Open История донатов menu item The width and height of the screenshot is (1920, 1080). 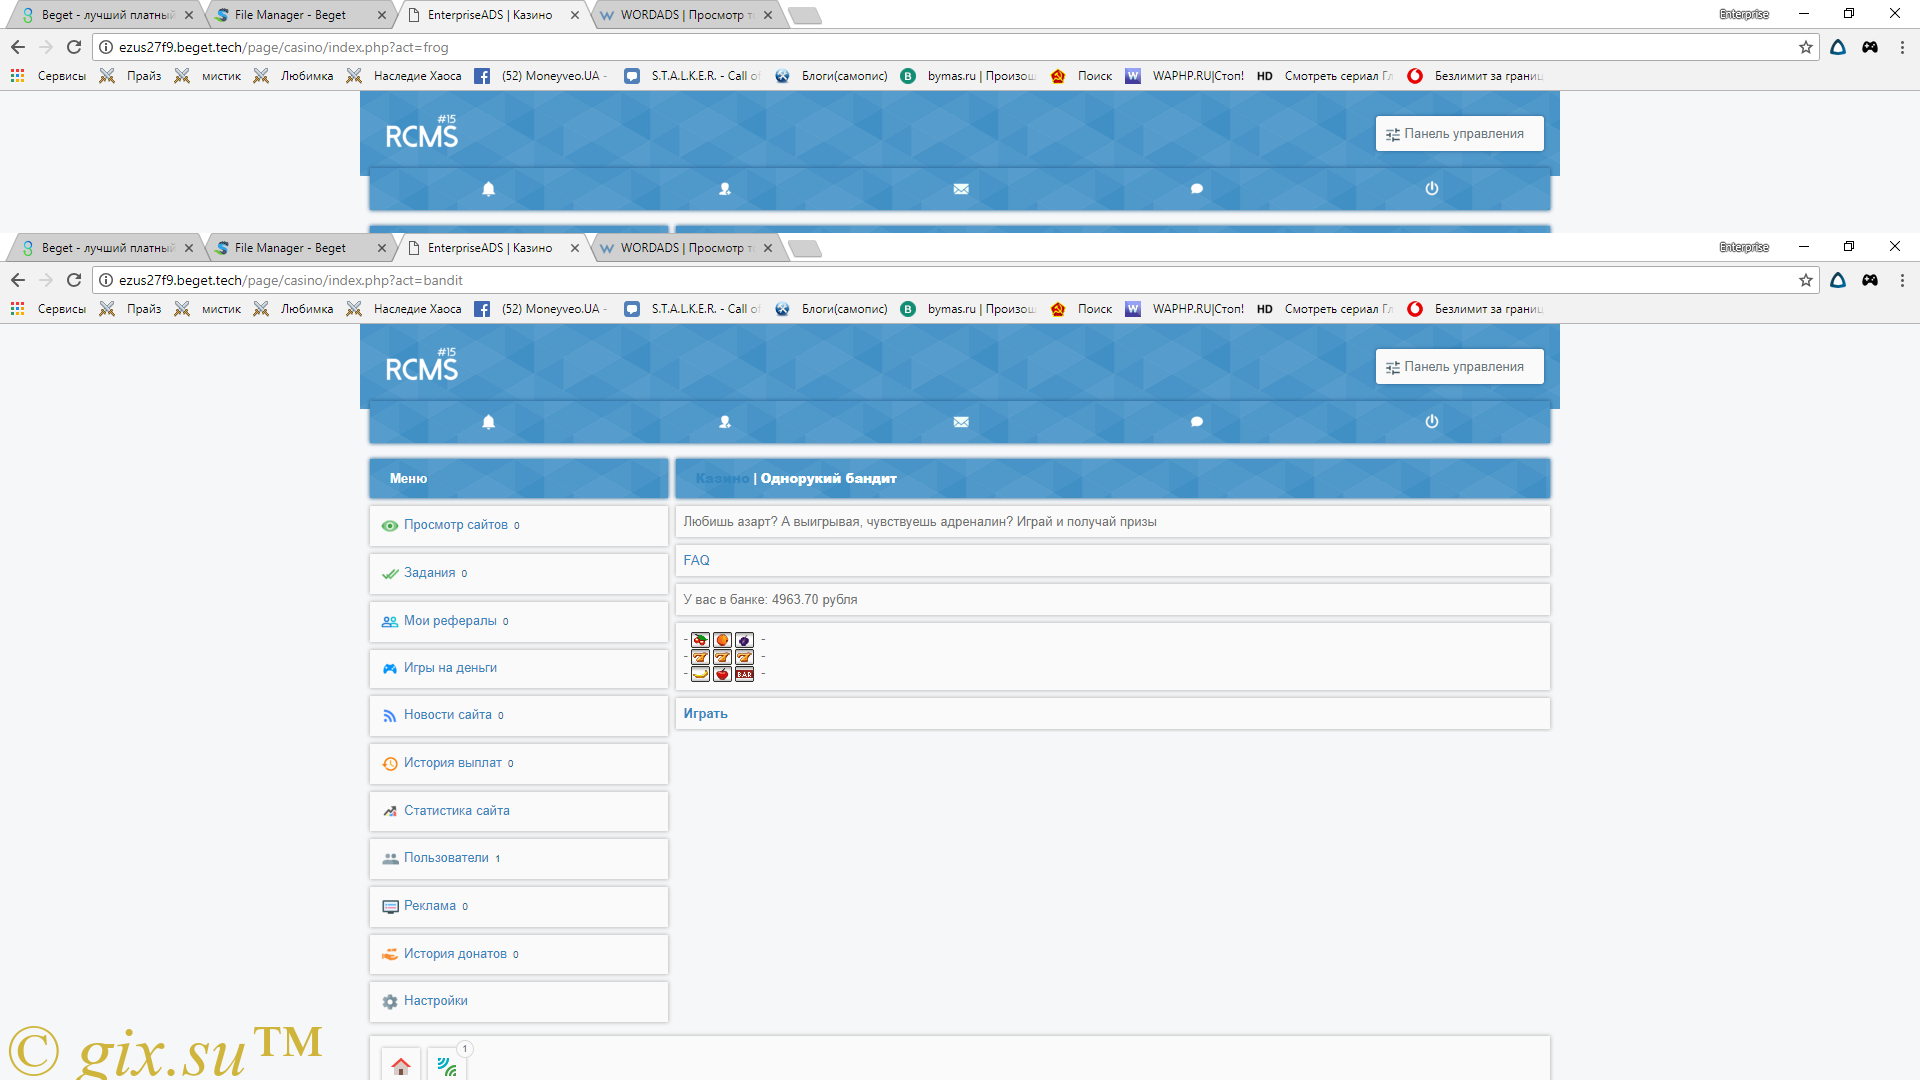(x=519, y=954)
